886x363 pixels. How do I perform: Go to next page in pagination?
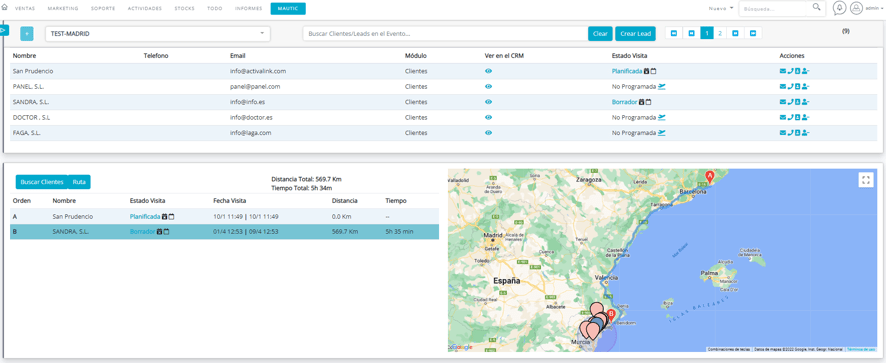click(735, 33)
